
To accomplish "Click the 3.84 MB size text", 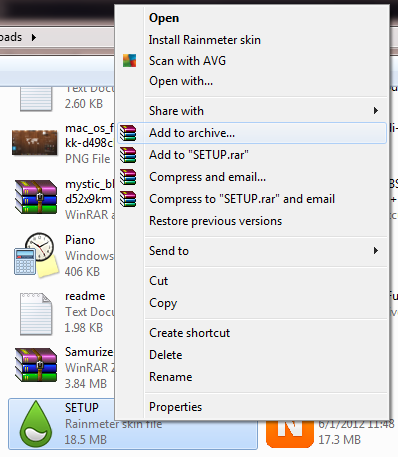I will 86,384.
